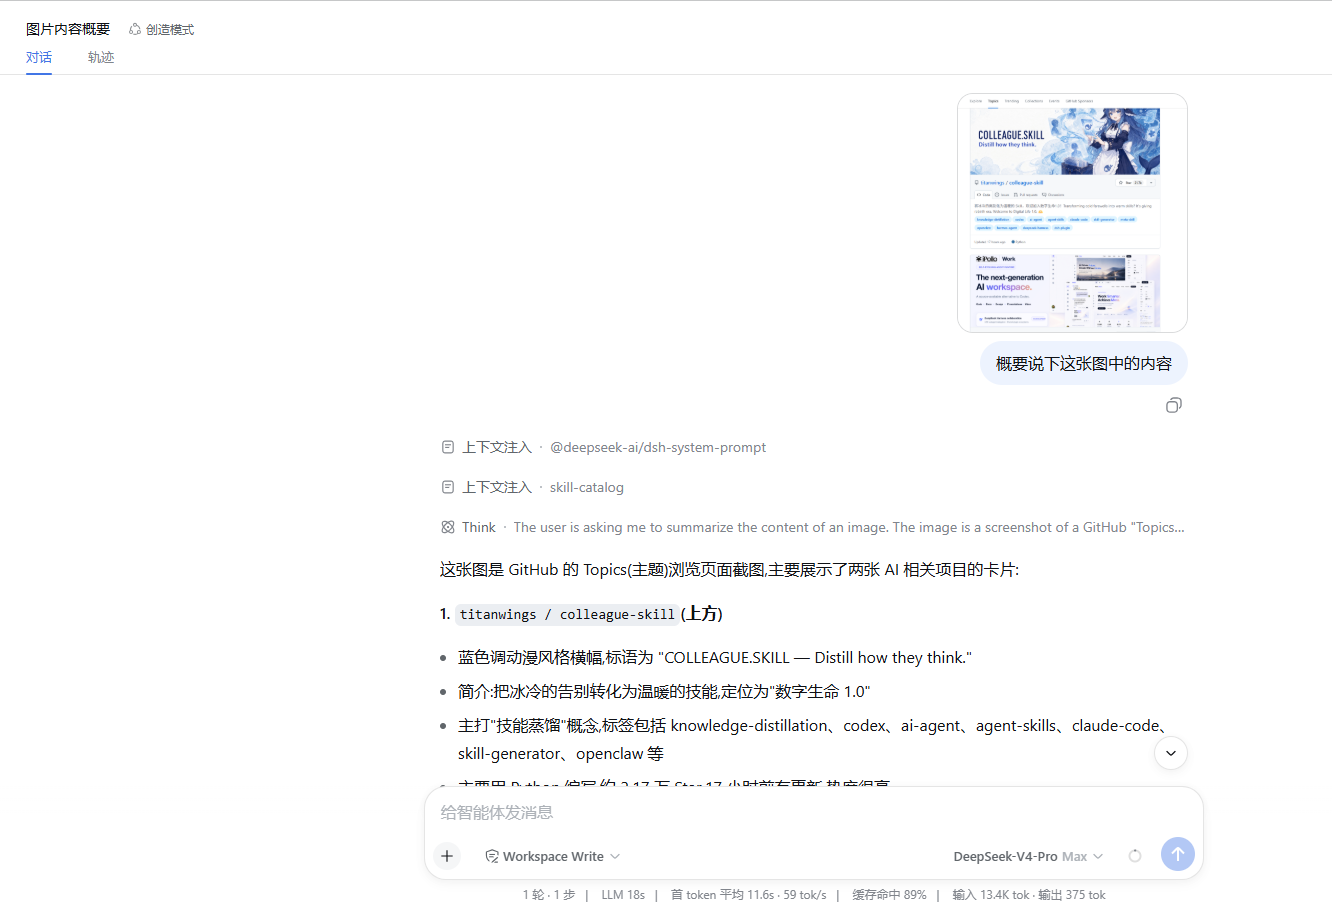Click document icon beside dsh-system-prompt
The image size is (1332, 911).
tap(448, 447)
